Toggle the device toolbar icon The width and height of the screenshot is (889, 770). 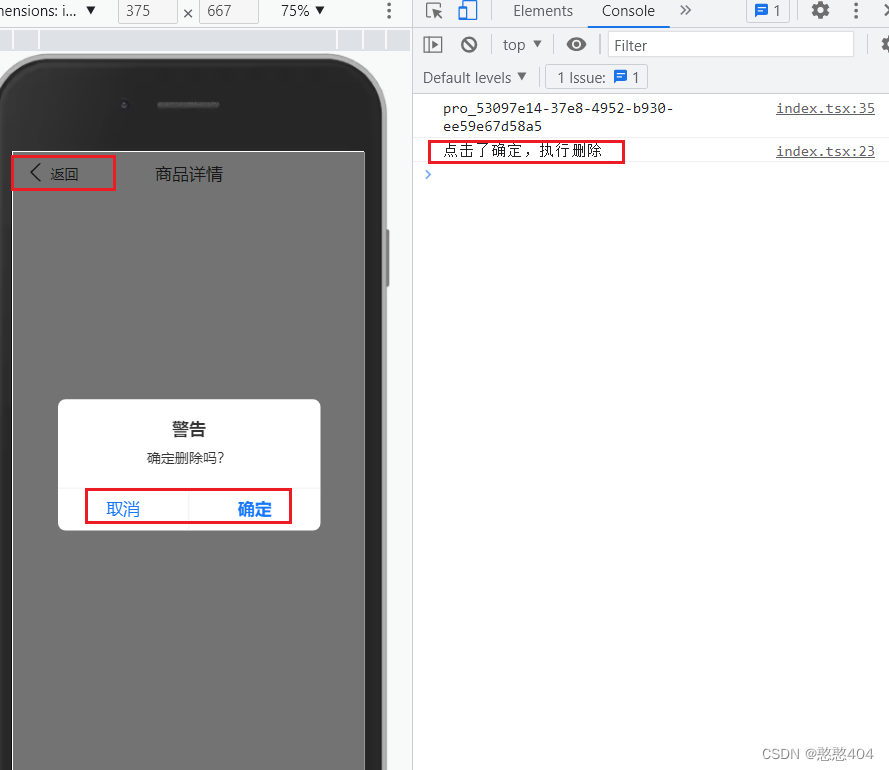pos(467,11)
